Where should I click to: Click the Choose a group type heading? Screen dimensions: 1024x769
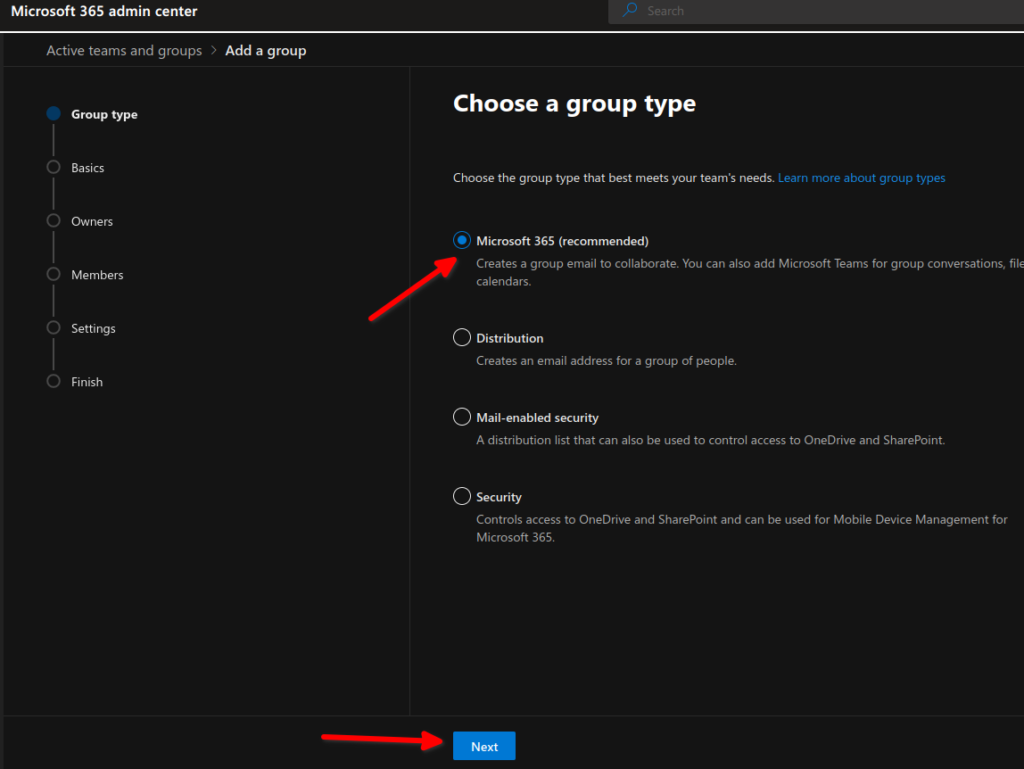tap(575, 103)
